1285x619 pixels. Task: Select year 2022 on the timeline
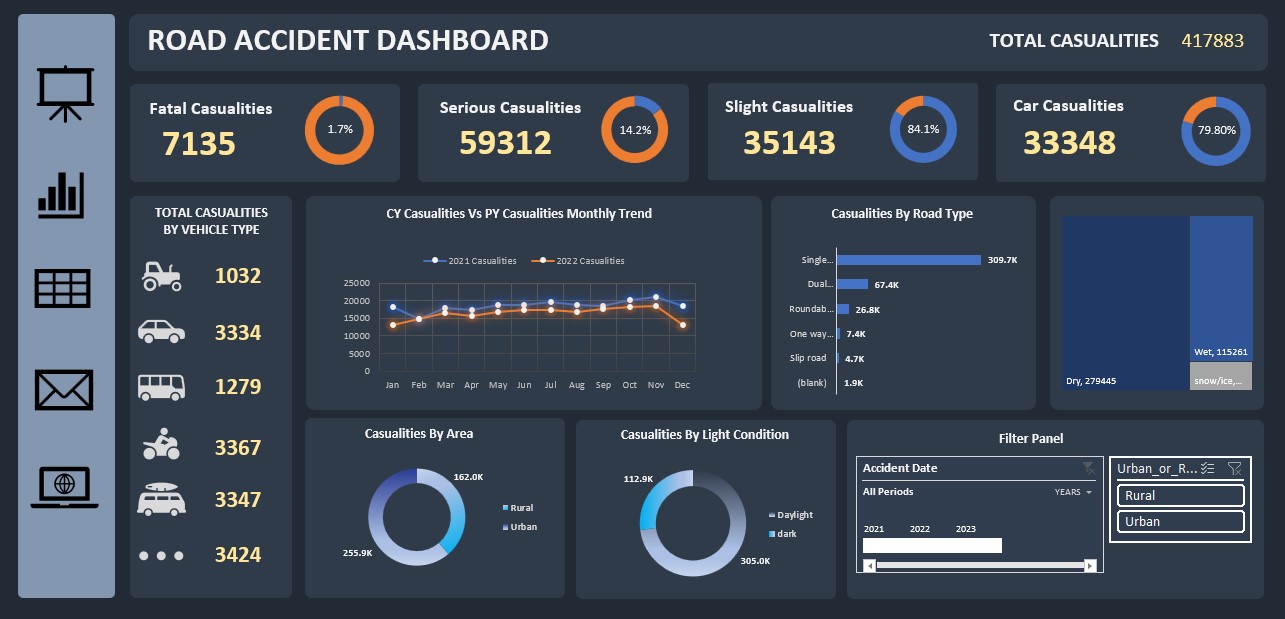click(920, 529)
